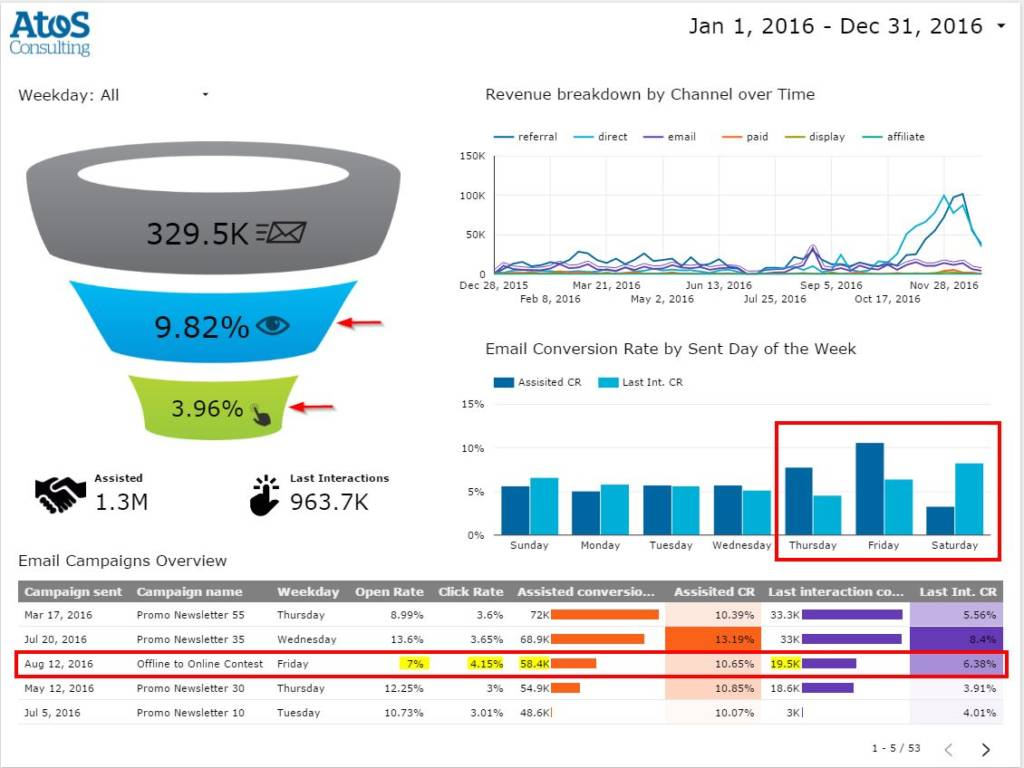Click the Friday Assisted CR bar
Image resolution: width=1024 pixels, height=768 pixels.
pyautogui.click(x=869, y=488)
